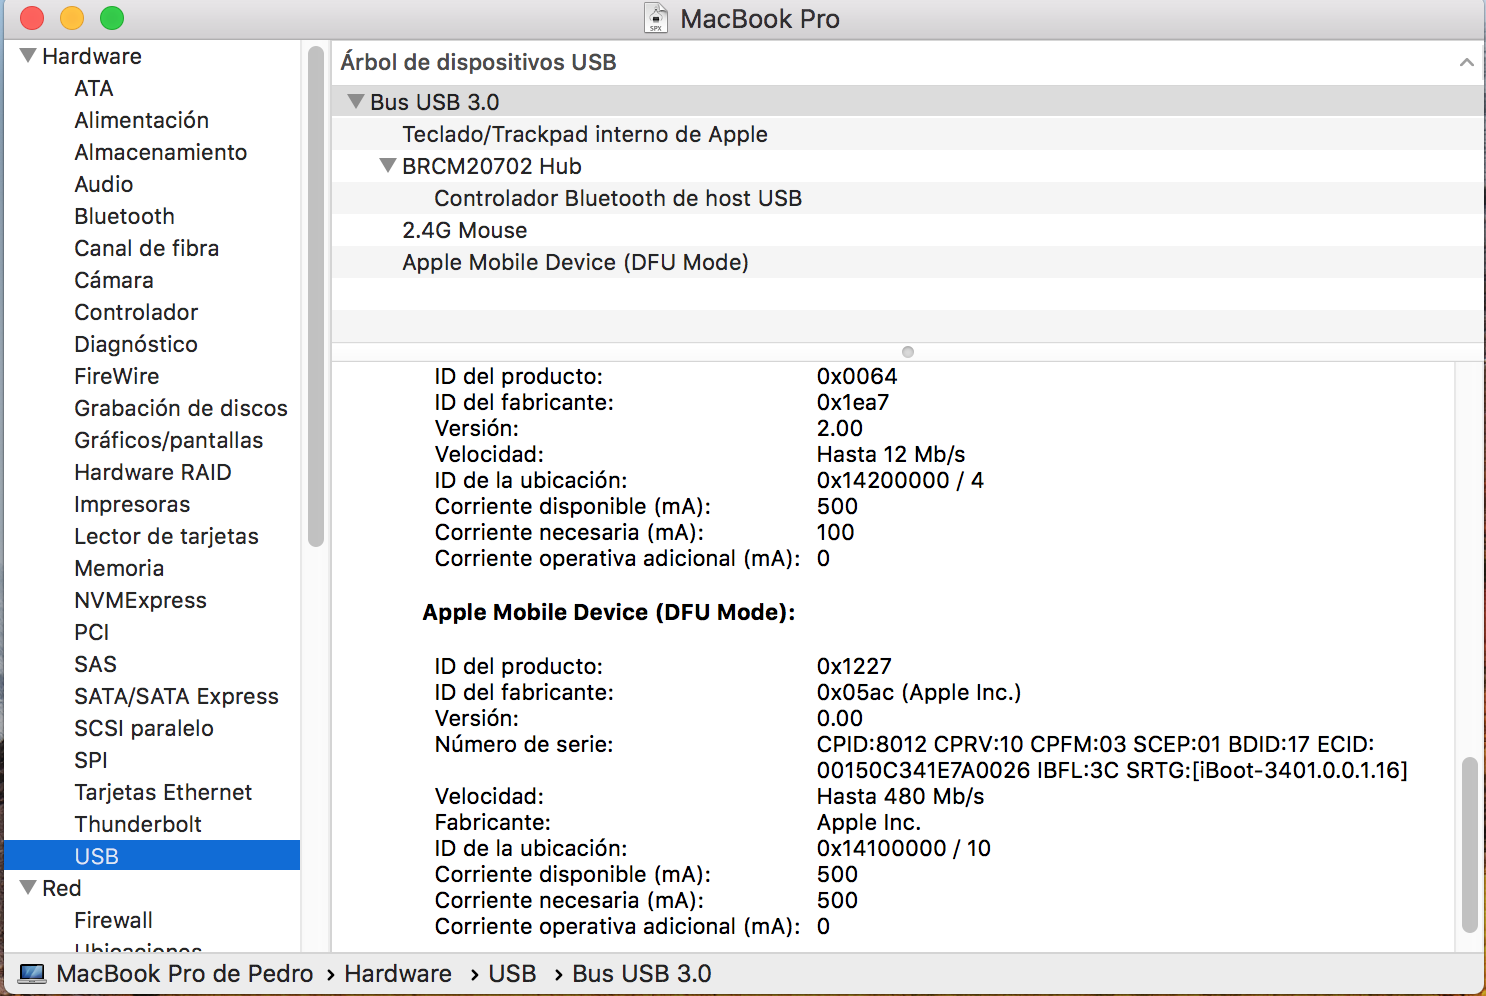Select Apple Mobile Device (DFU Mode) row
This screenshot has height=996, width=1486.
pos(575,262)
